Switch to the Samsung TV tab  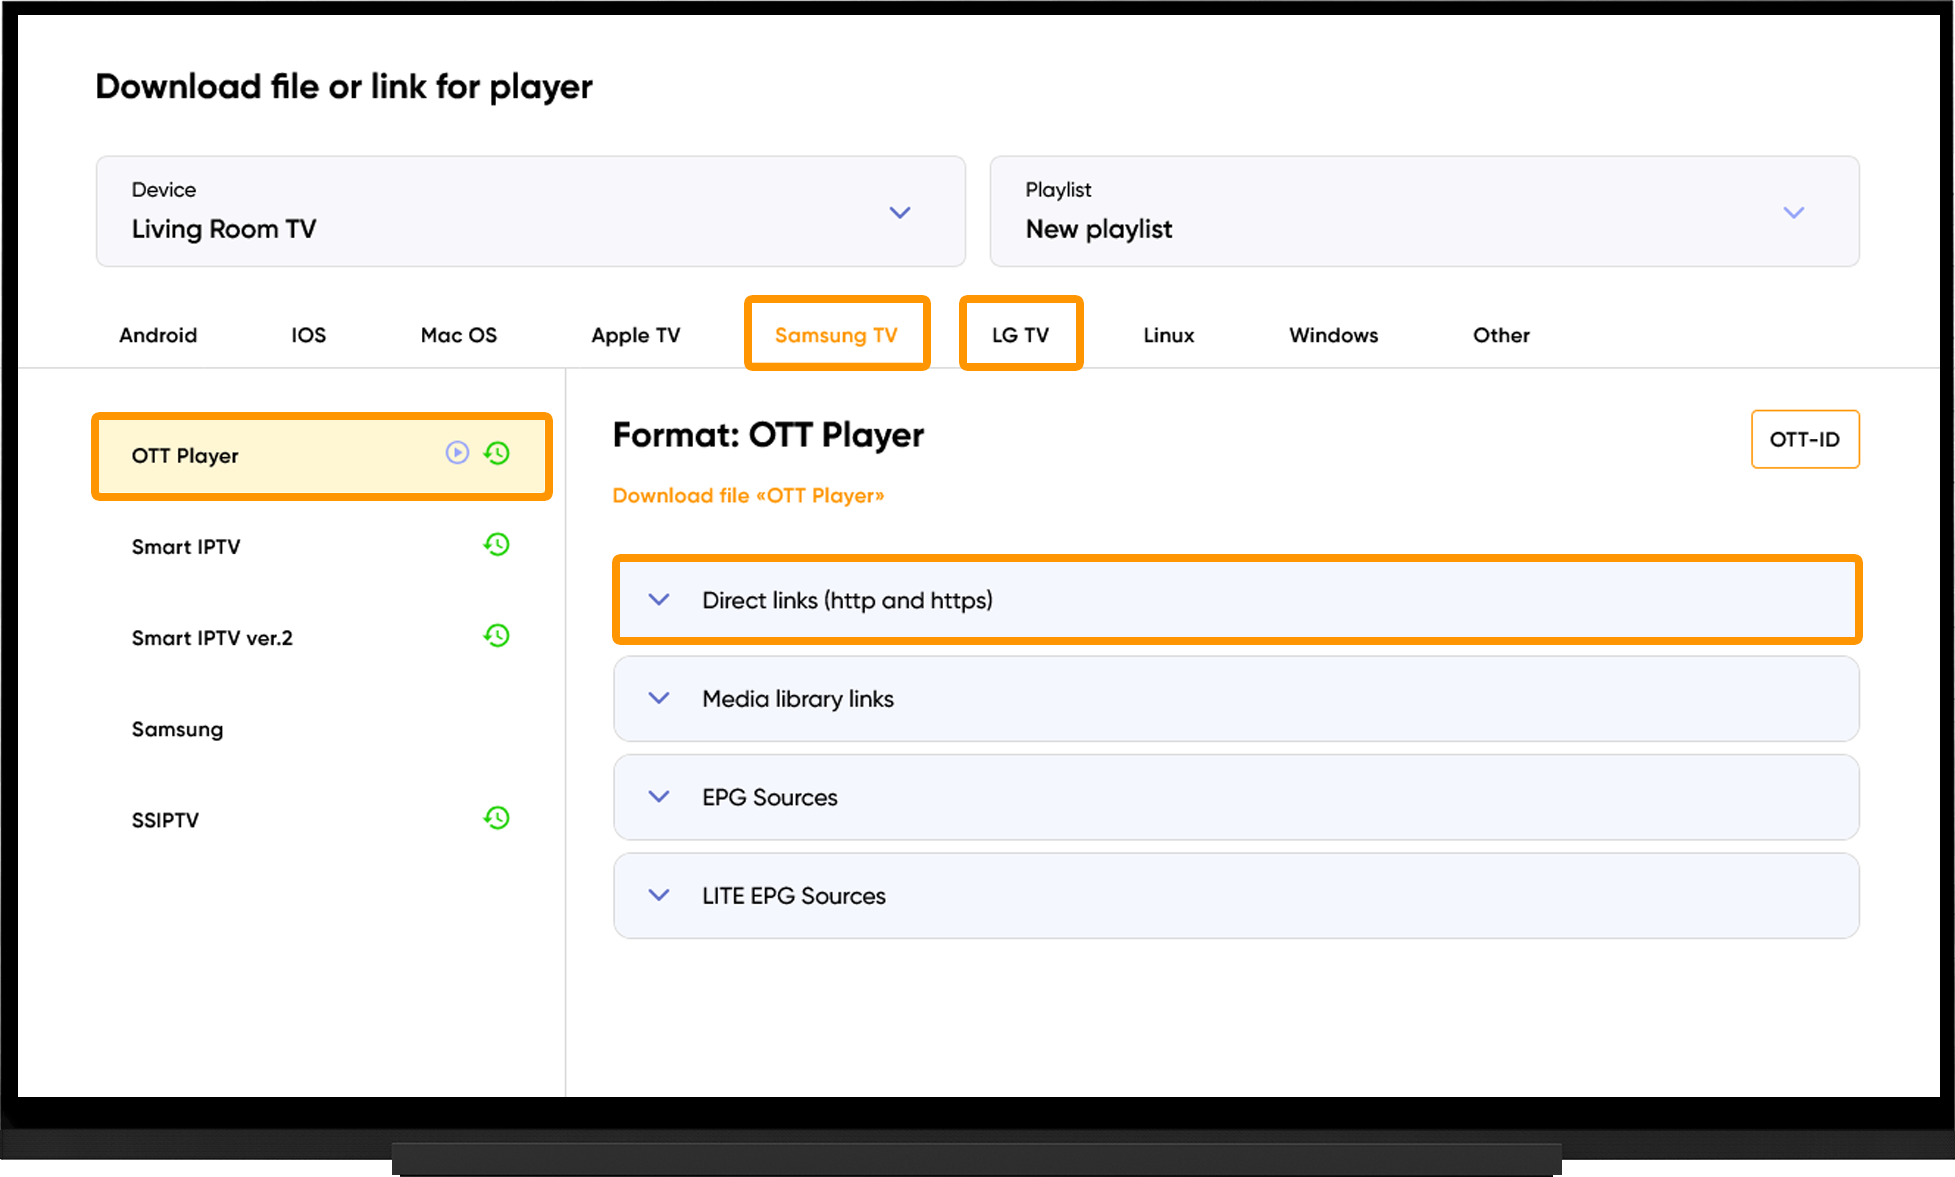pyautogui.click(x=837, y=334)
